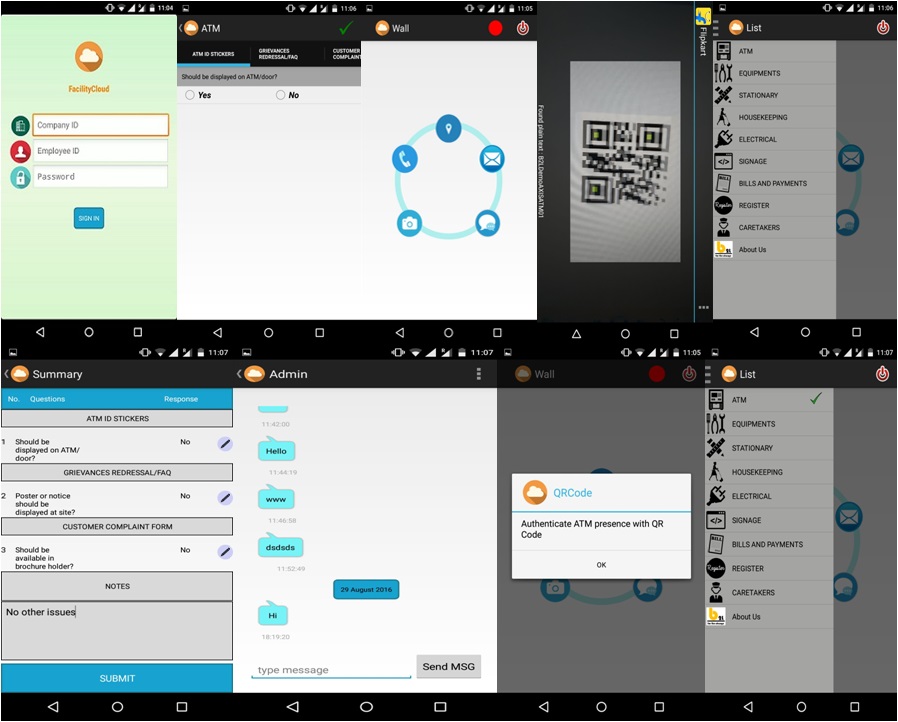Focus the Password field on login
Image resolution: width=898 pixels, height=722 pixels.
[100, 177]
